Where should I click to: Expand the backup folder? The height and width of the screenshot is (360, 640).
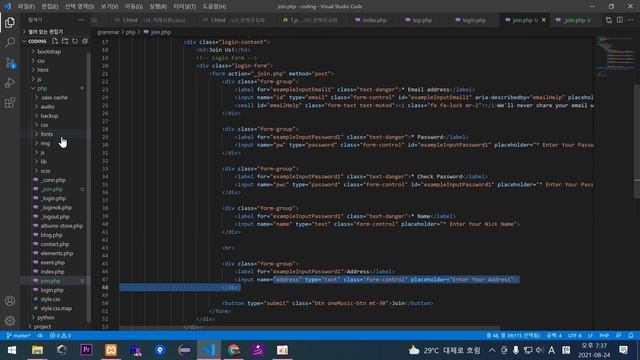49,116
